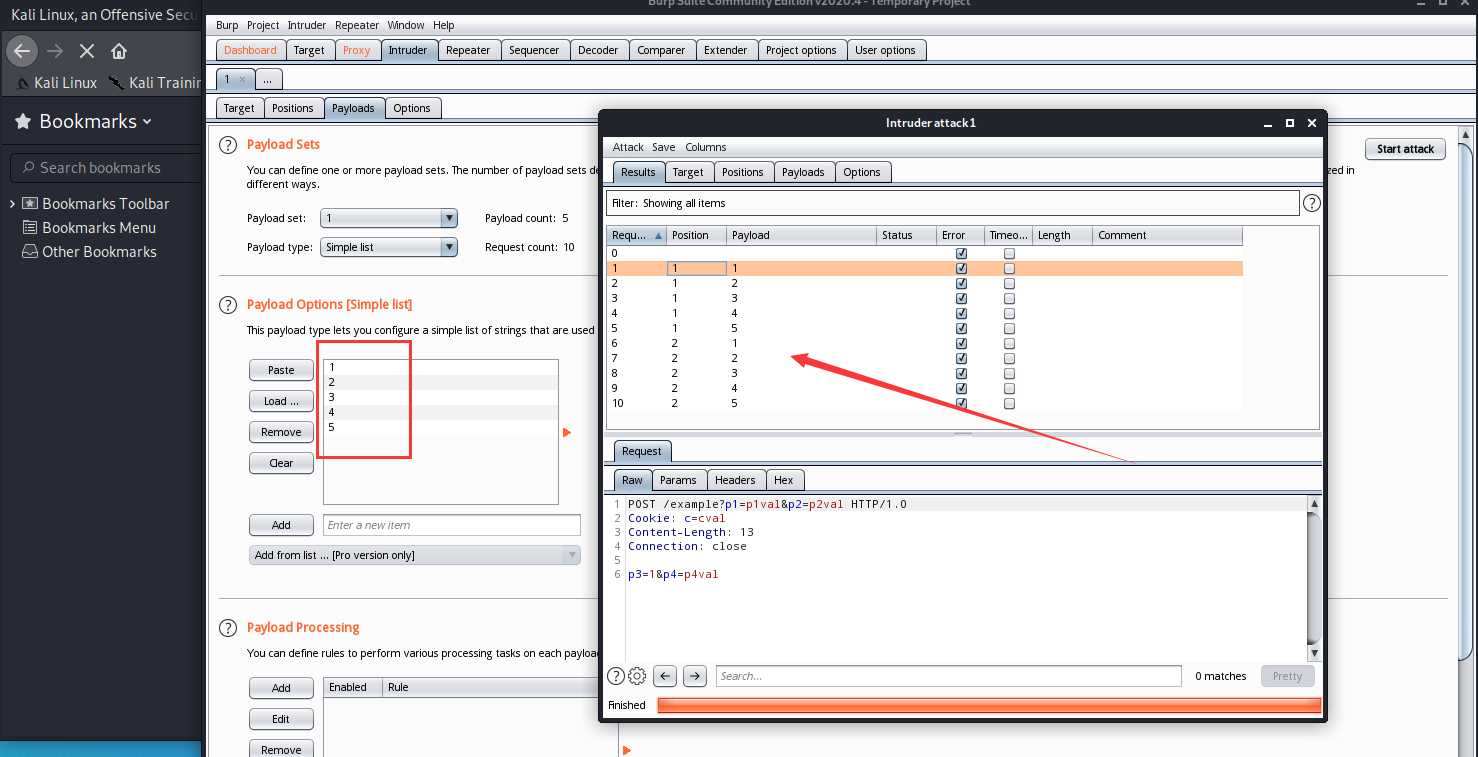Open Payloads tab in attack window

click(803, 172)
